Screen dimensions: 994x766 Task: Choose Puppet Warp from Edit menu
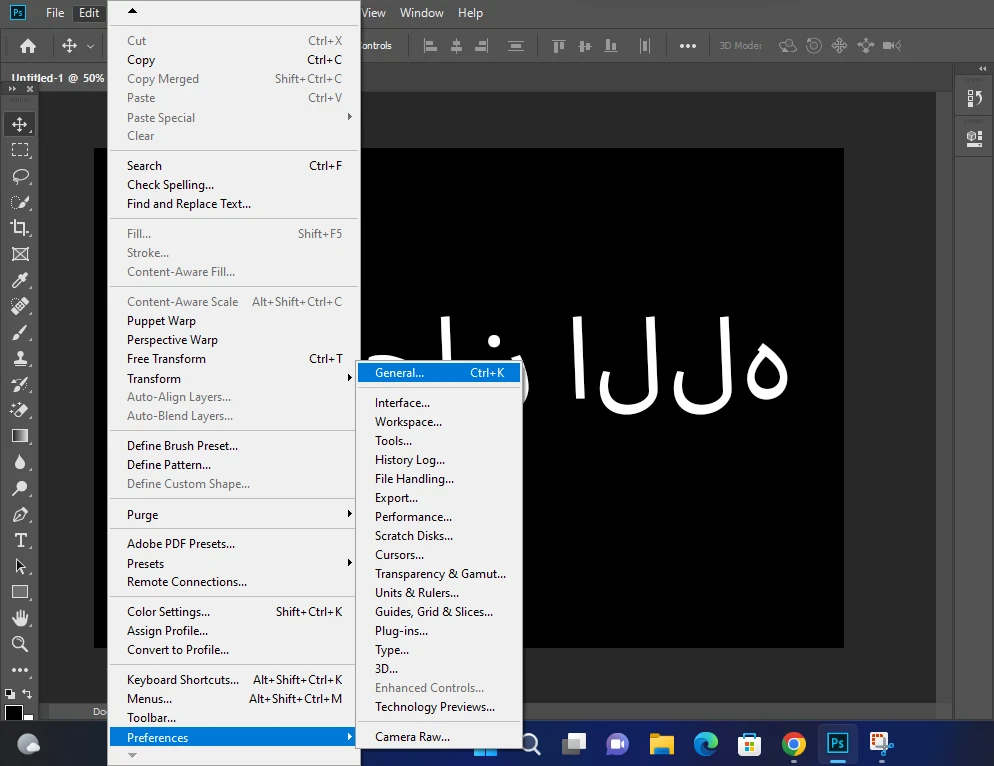click(233, 321)
